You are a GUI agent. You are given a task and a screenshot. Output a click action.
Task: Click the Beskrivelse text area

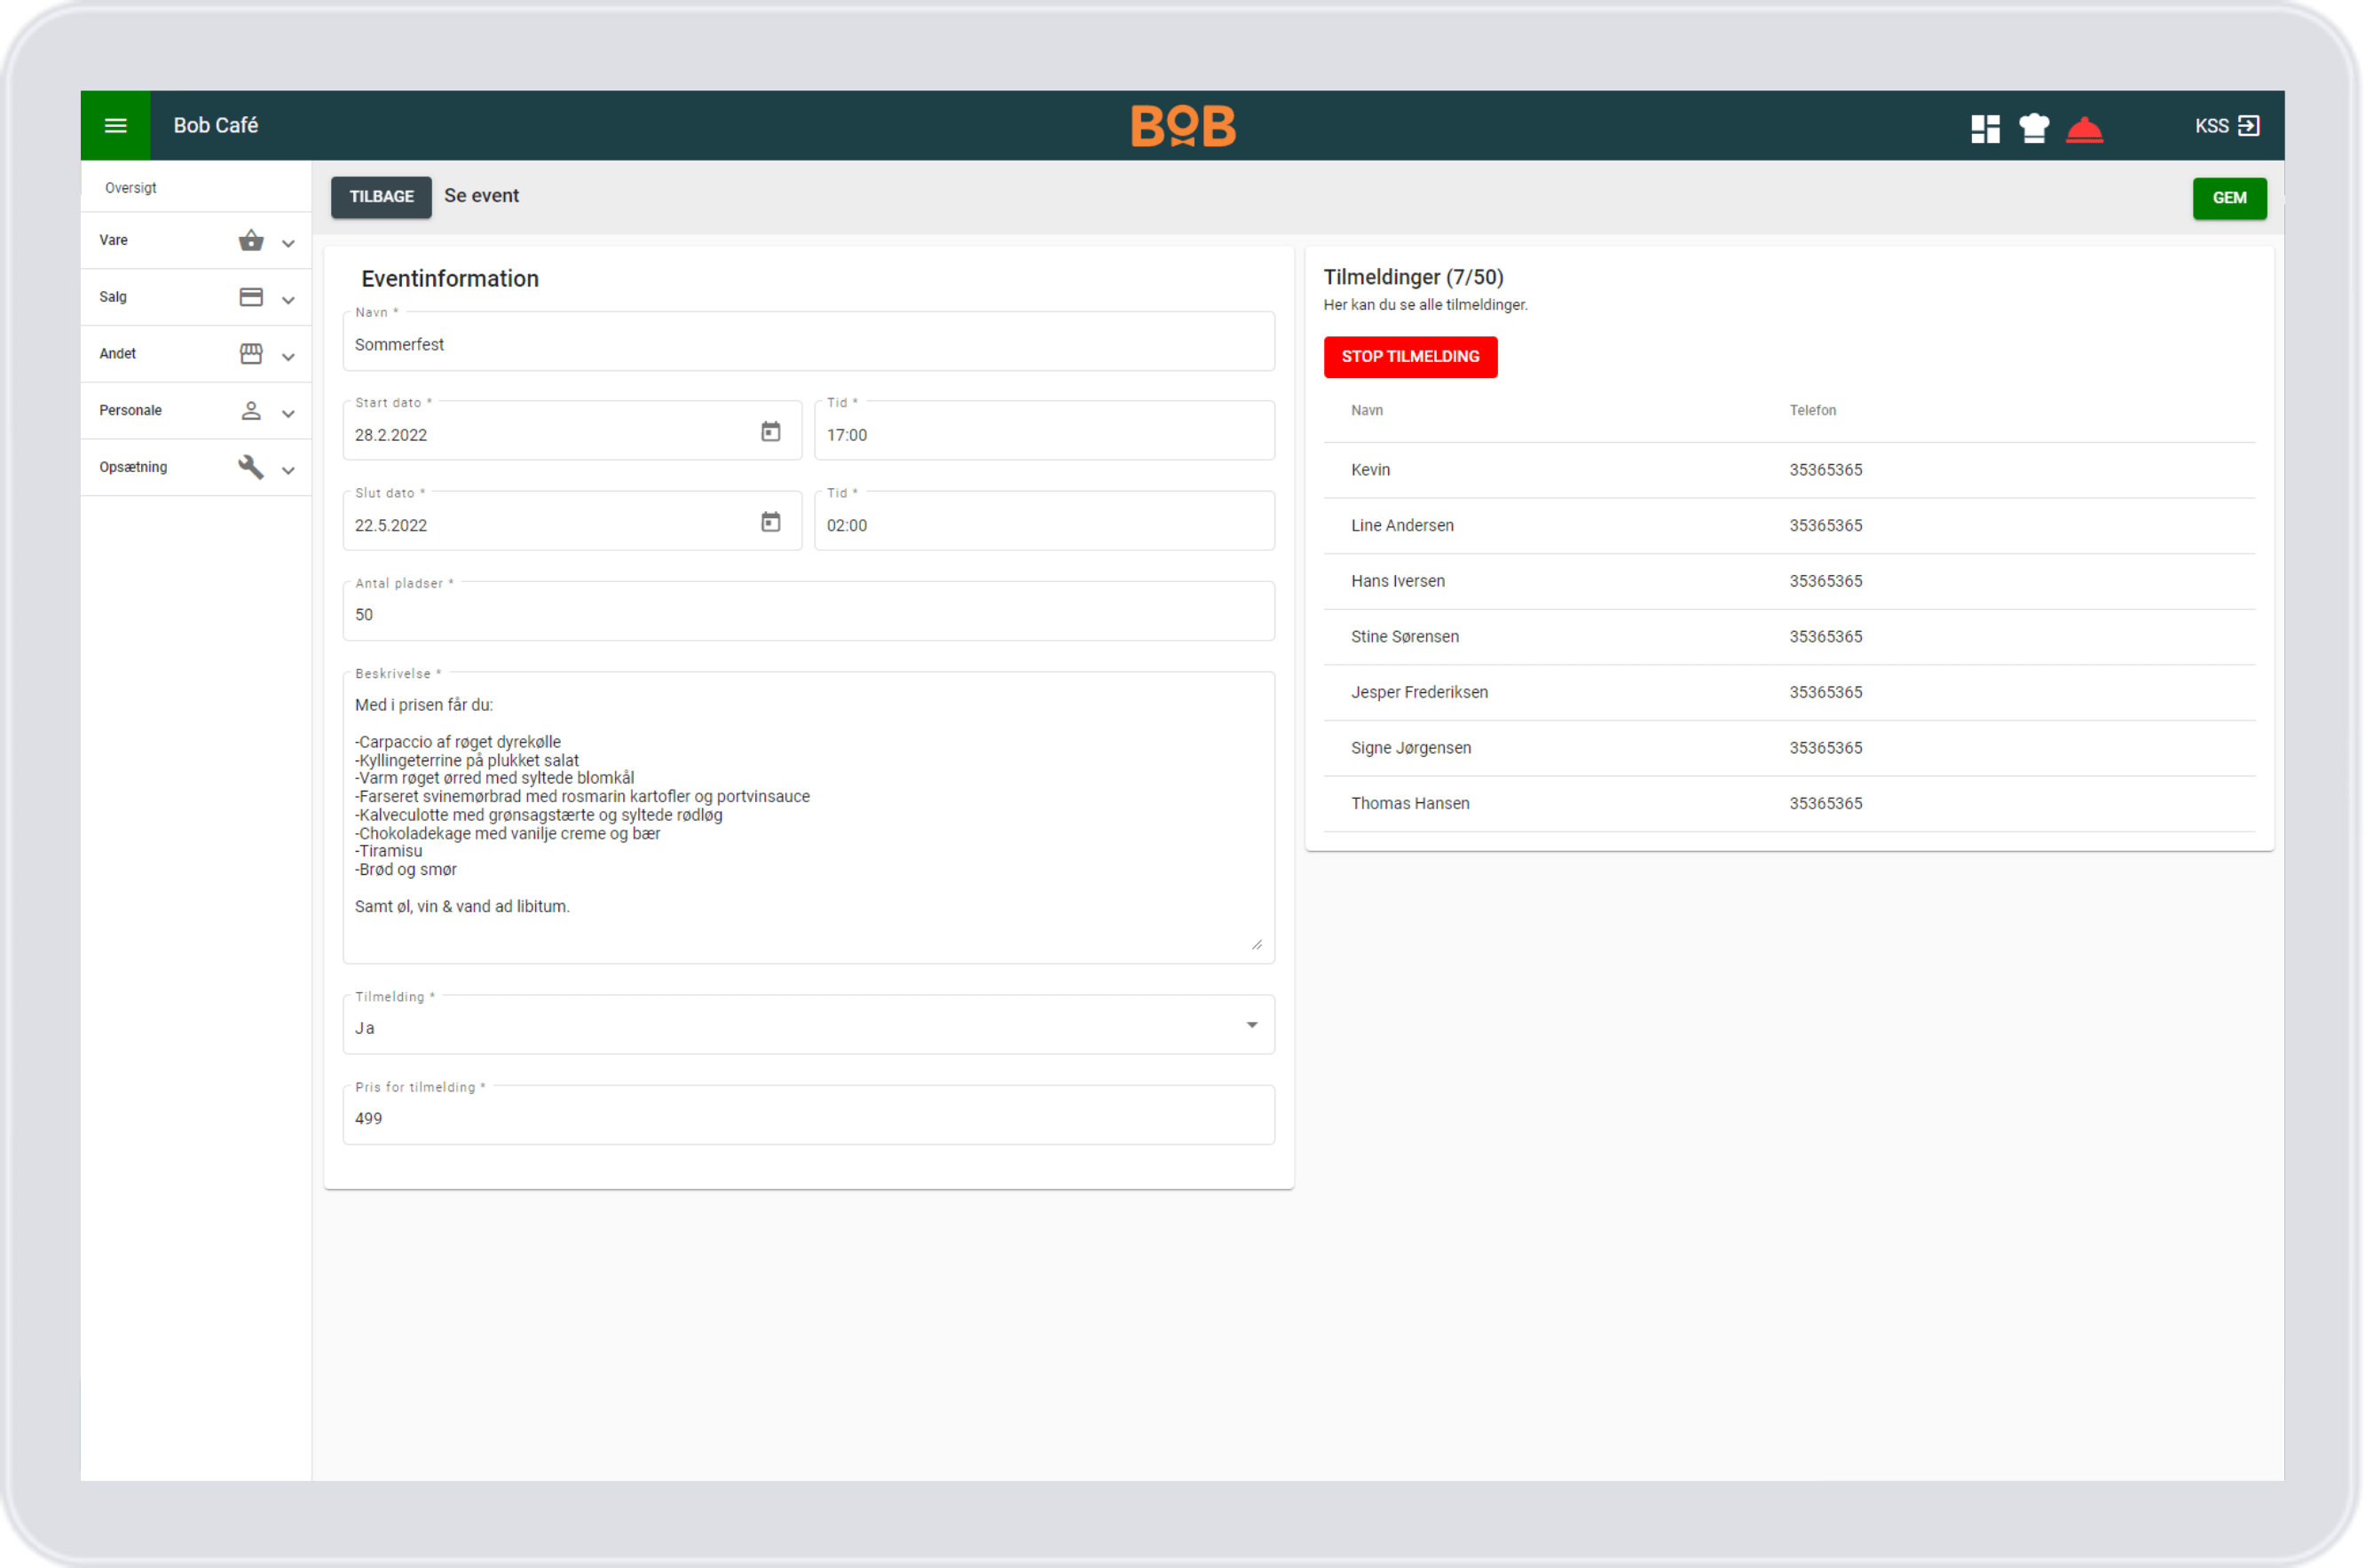808,818
